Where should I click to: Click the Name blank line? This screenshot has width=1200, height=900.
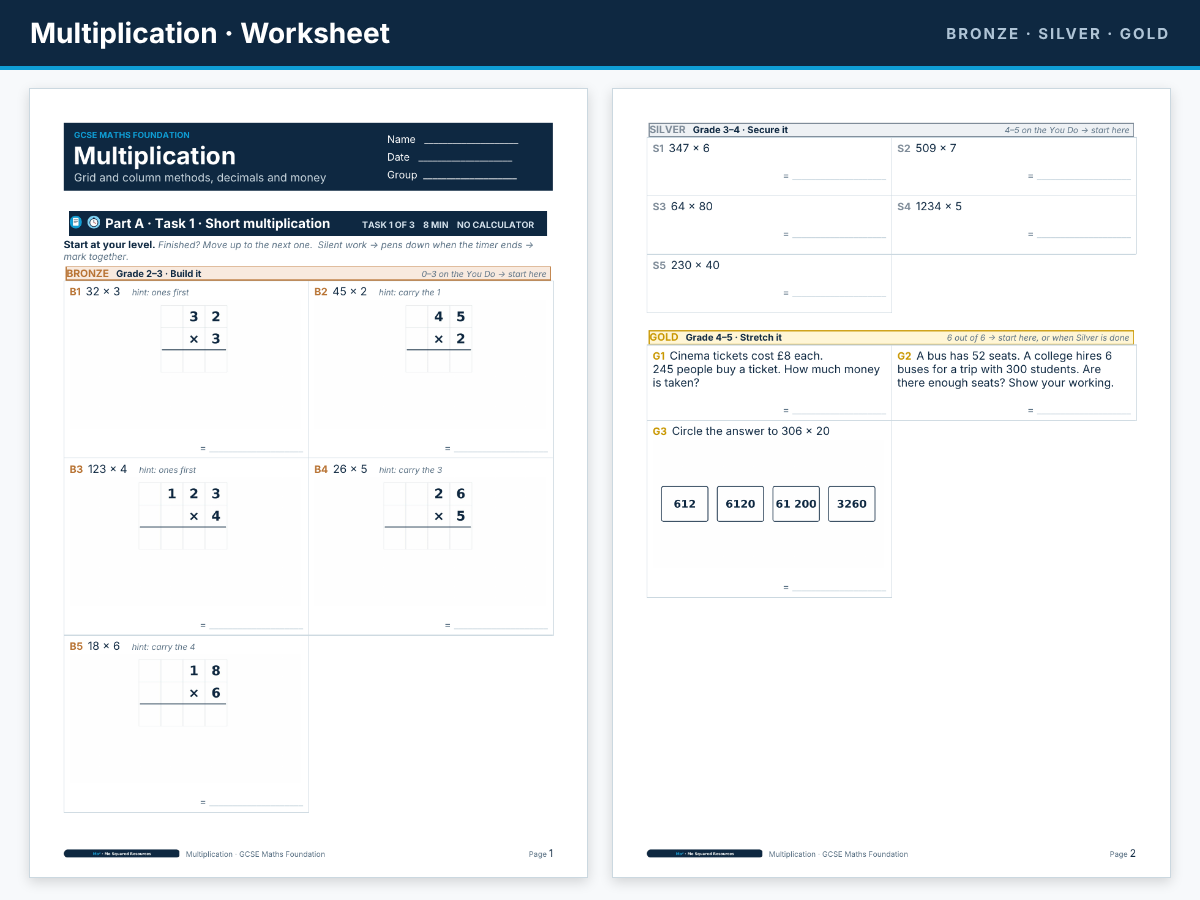(x=471, y=142)
